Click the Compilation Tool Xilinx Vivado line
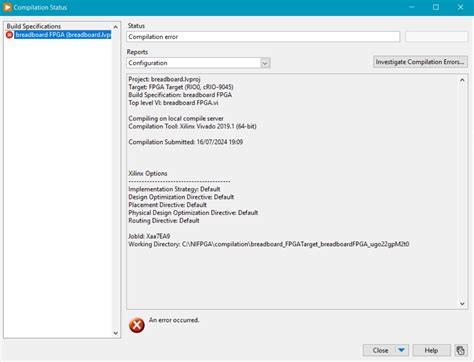The image size is (474, 362). 192,126
